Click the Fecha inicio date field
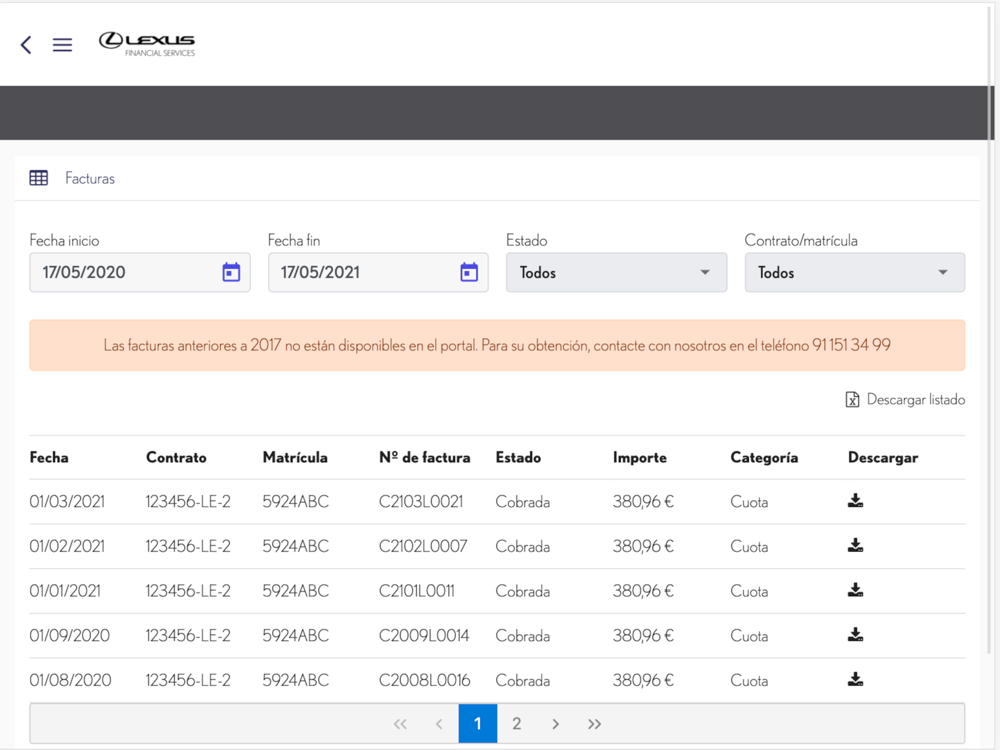Image resolution: width=1000 pixels, height=750 pixels. [x=140, y=272]
